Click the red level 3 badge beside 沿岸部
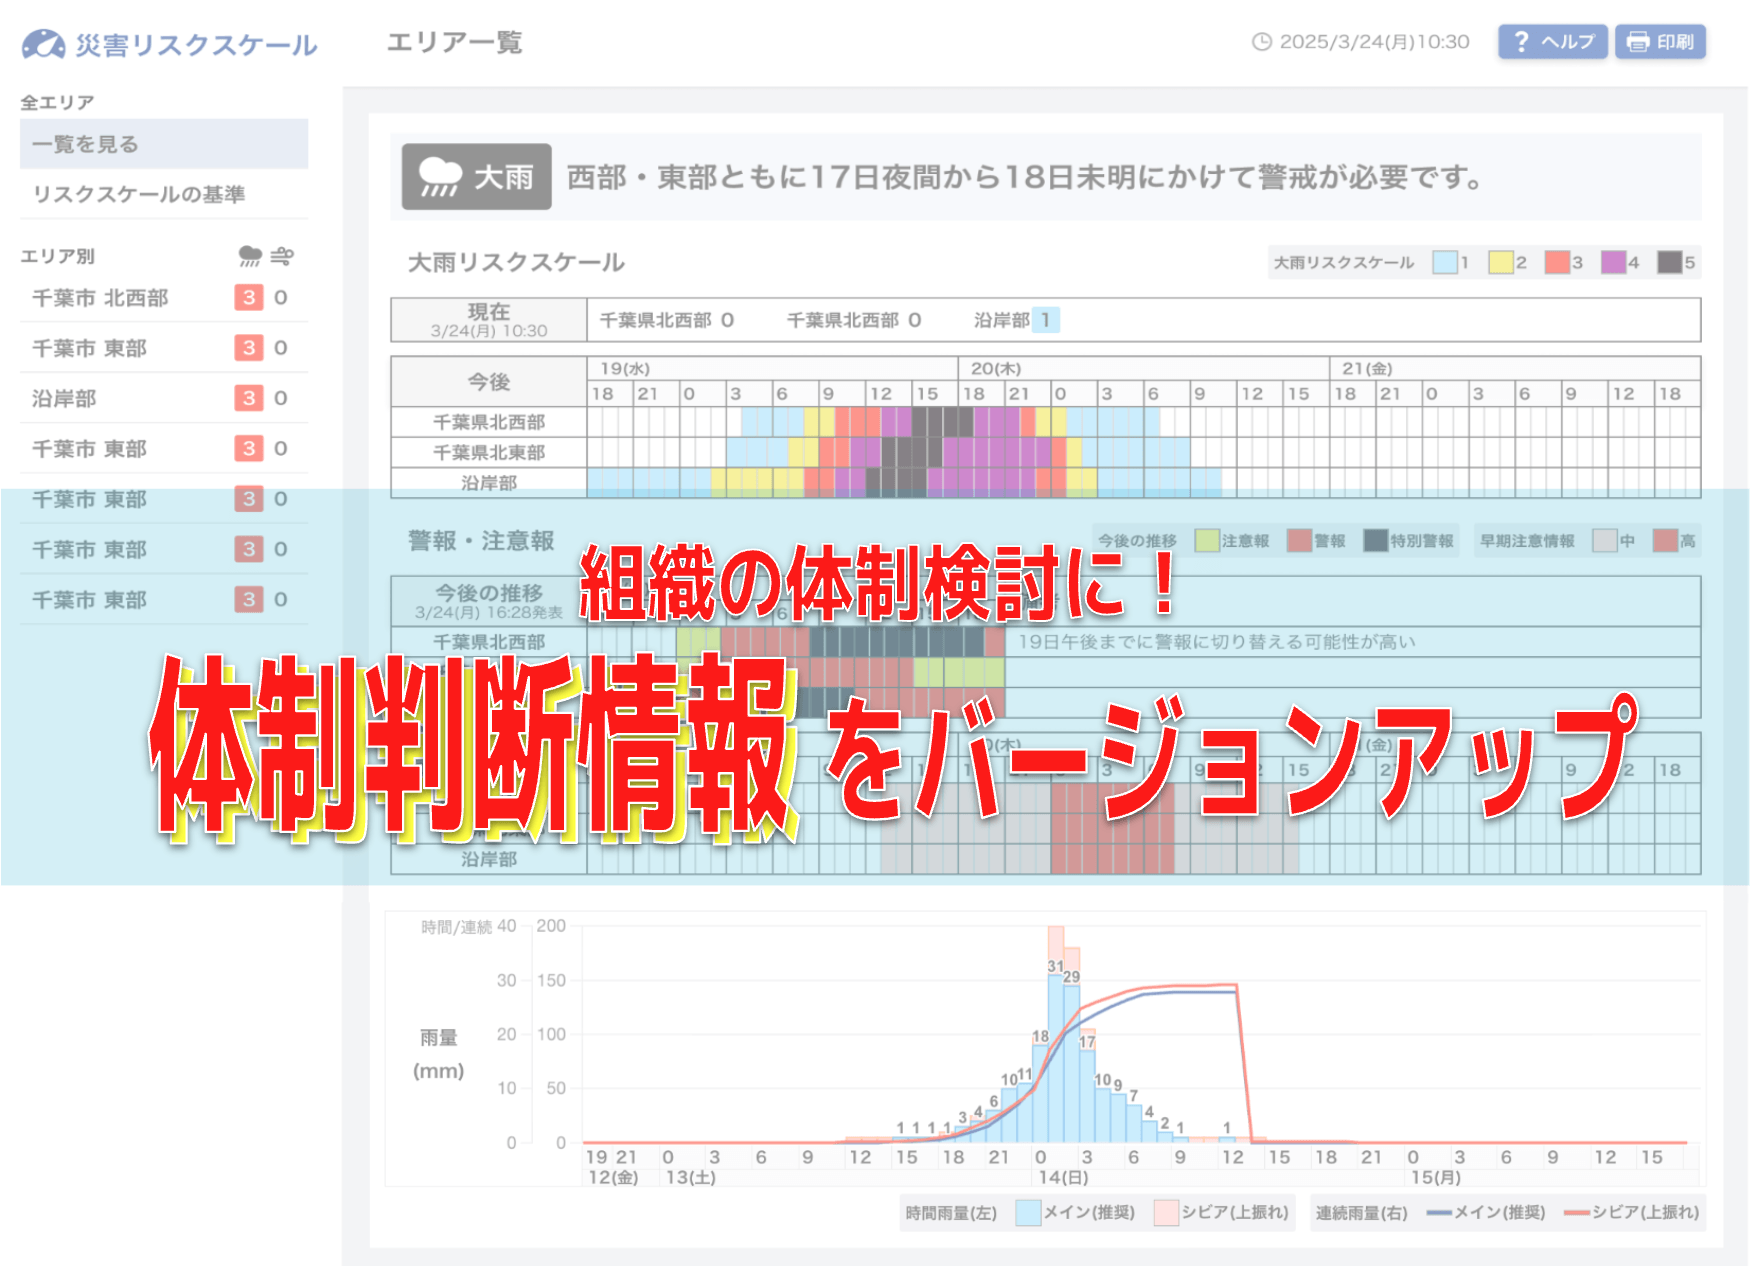The width and height of the screenshot is (1750, 1266). click(248, 399)
